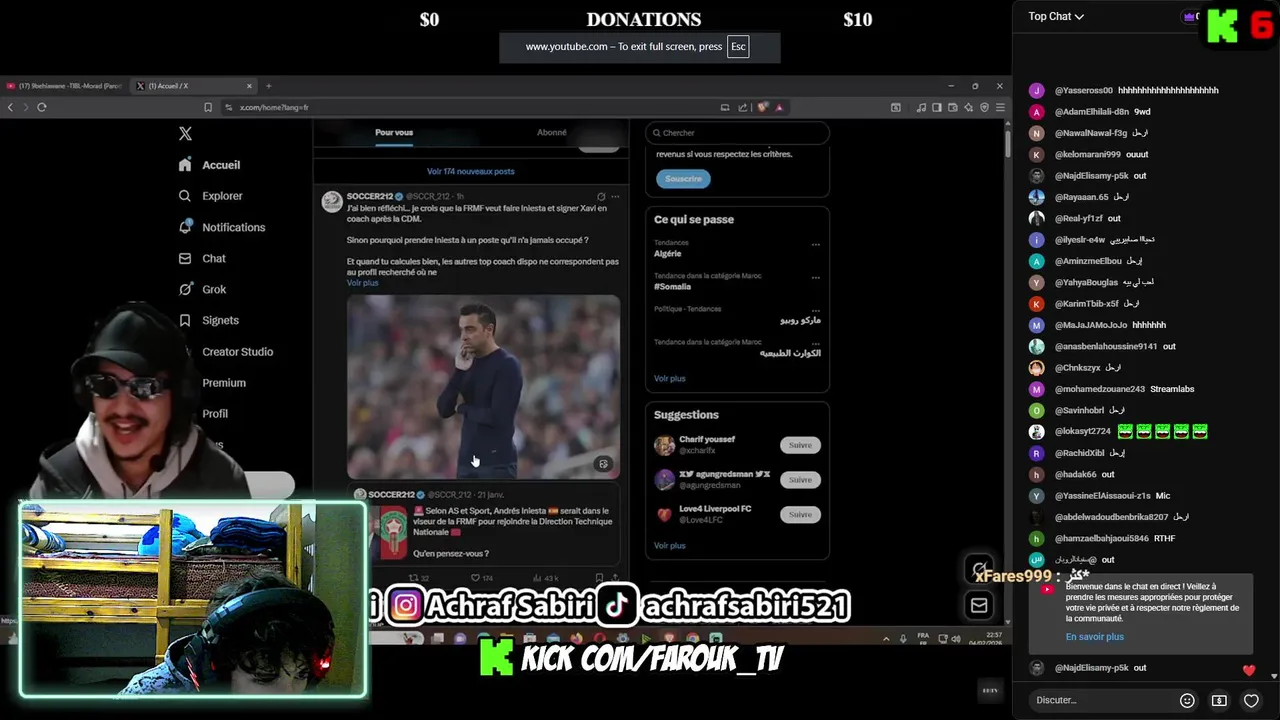Open SOCCER212 post avatar
Image resolution: width=1280 pixels, height=720 pixels.
[332, 202]
